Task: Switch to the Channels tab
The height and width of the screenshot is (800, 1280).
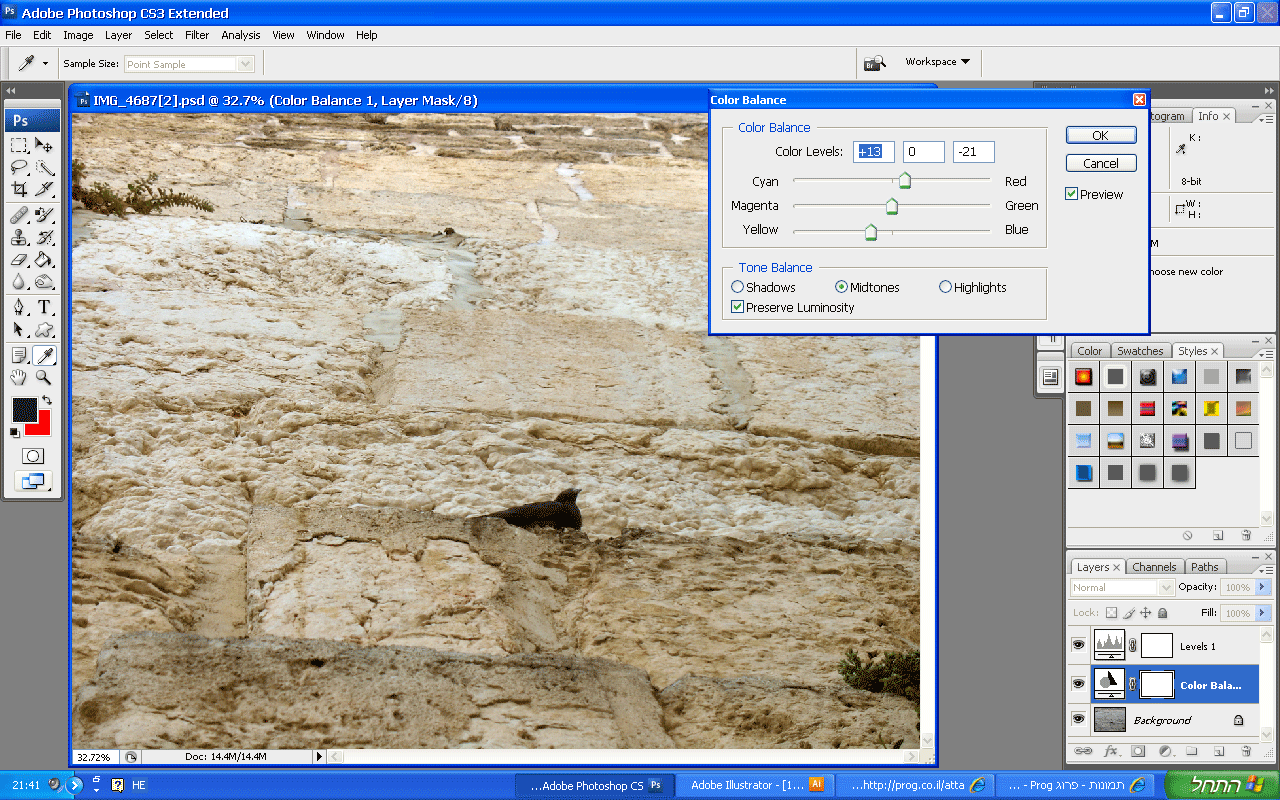Action: [x=1154, y=567]
